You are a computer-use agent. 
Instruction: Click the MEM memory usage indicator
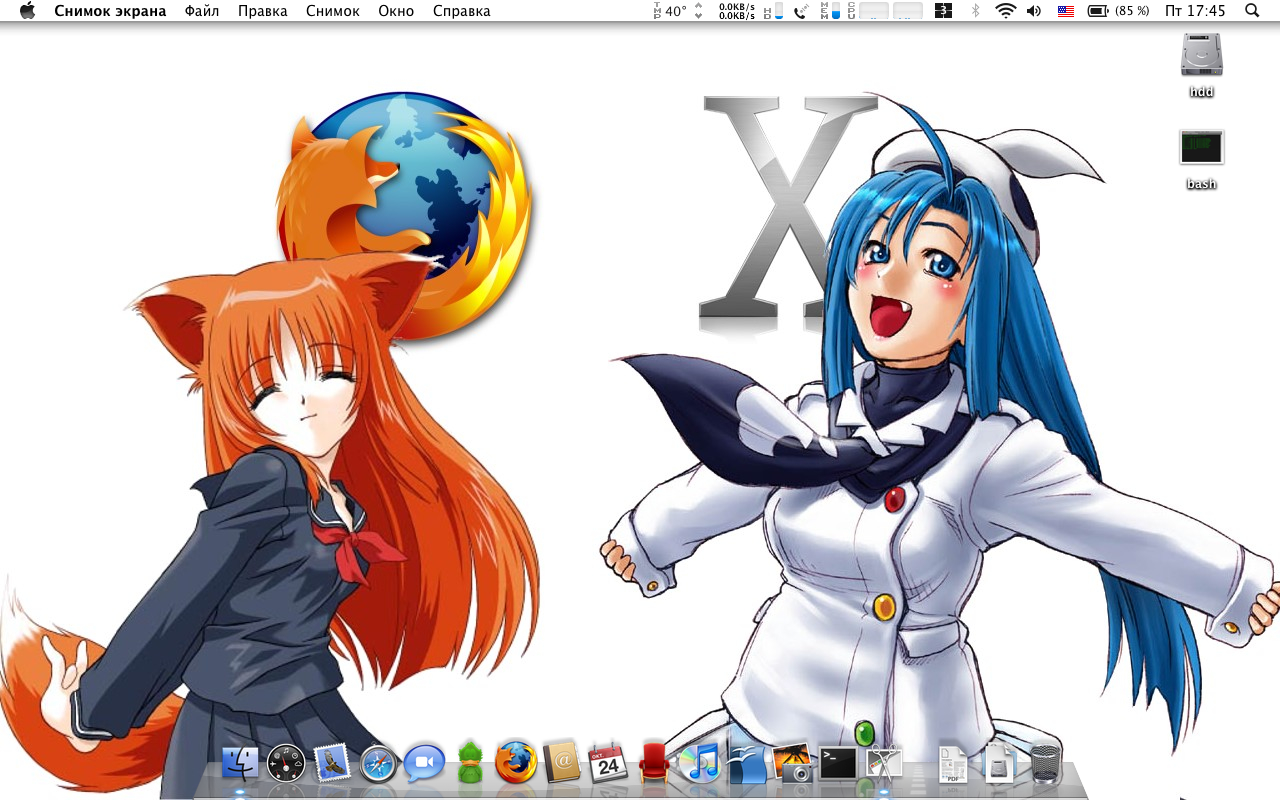[830, 11]
